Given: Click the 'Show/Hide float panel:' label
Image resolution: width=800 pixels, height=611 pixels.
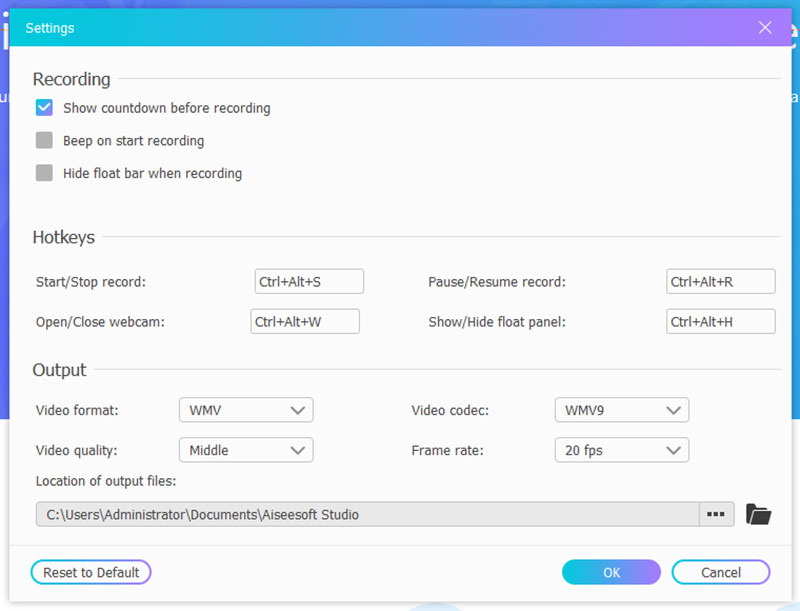Looking at the screenshot, I should [497, 322].
